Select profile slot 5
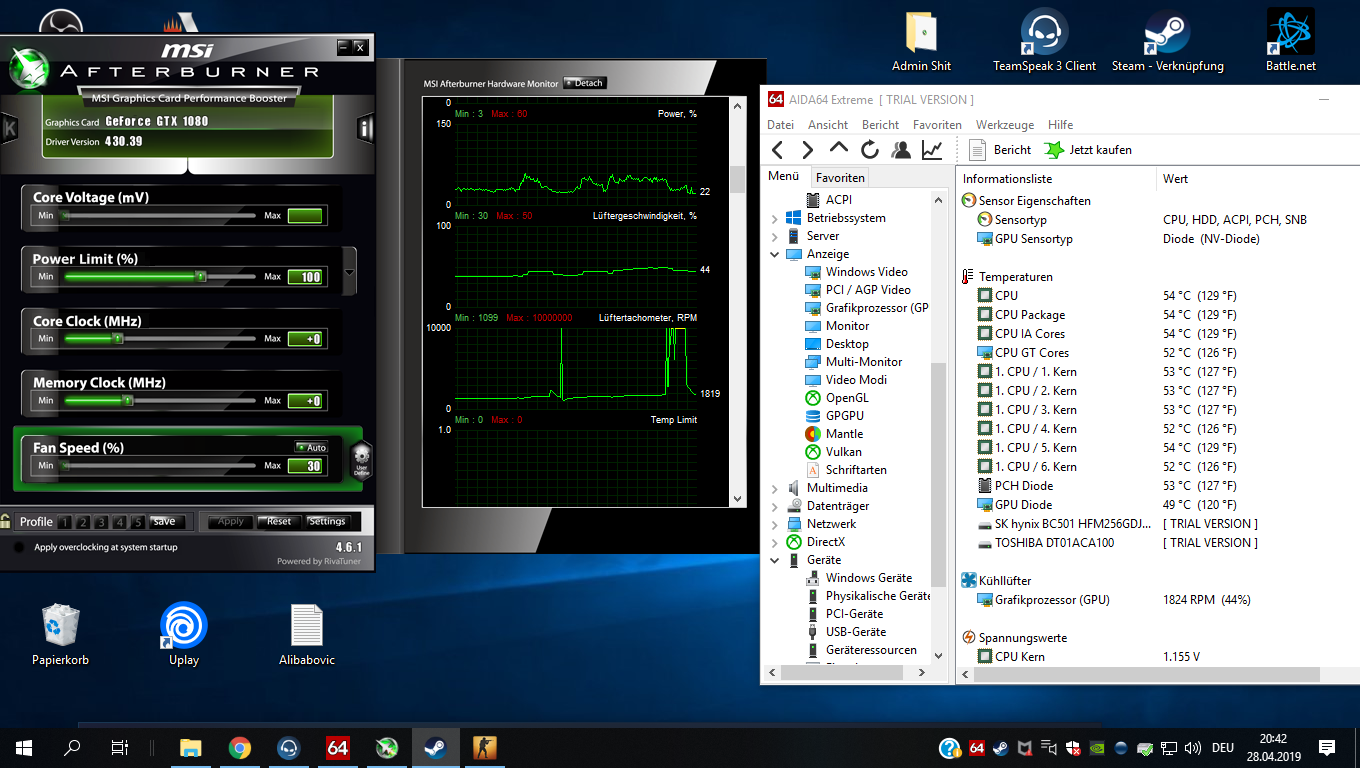This screenshot has width=1360, height=768. (138, 521)
